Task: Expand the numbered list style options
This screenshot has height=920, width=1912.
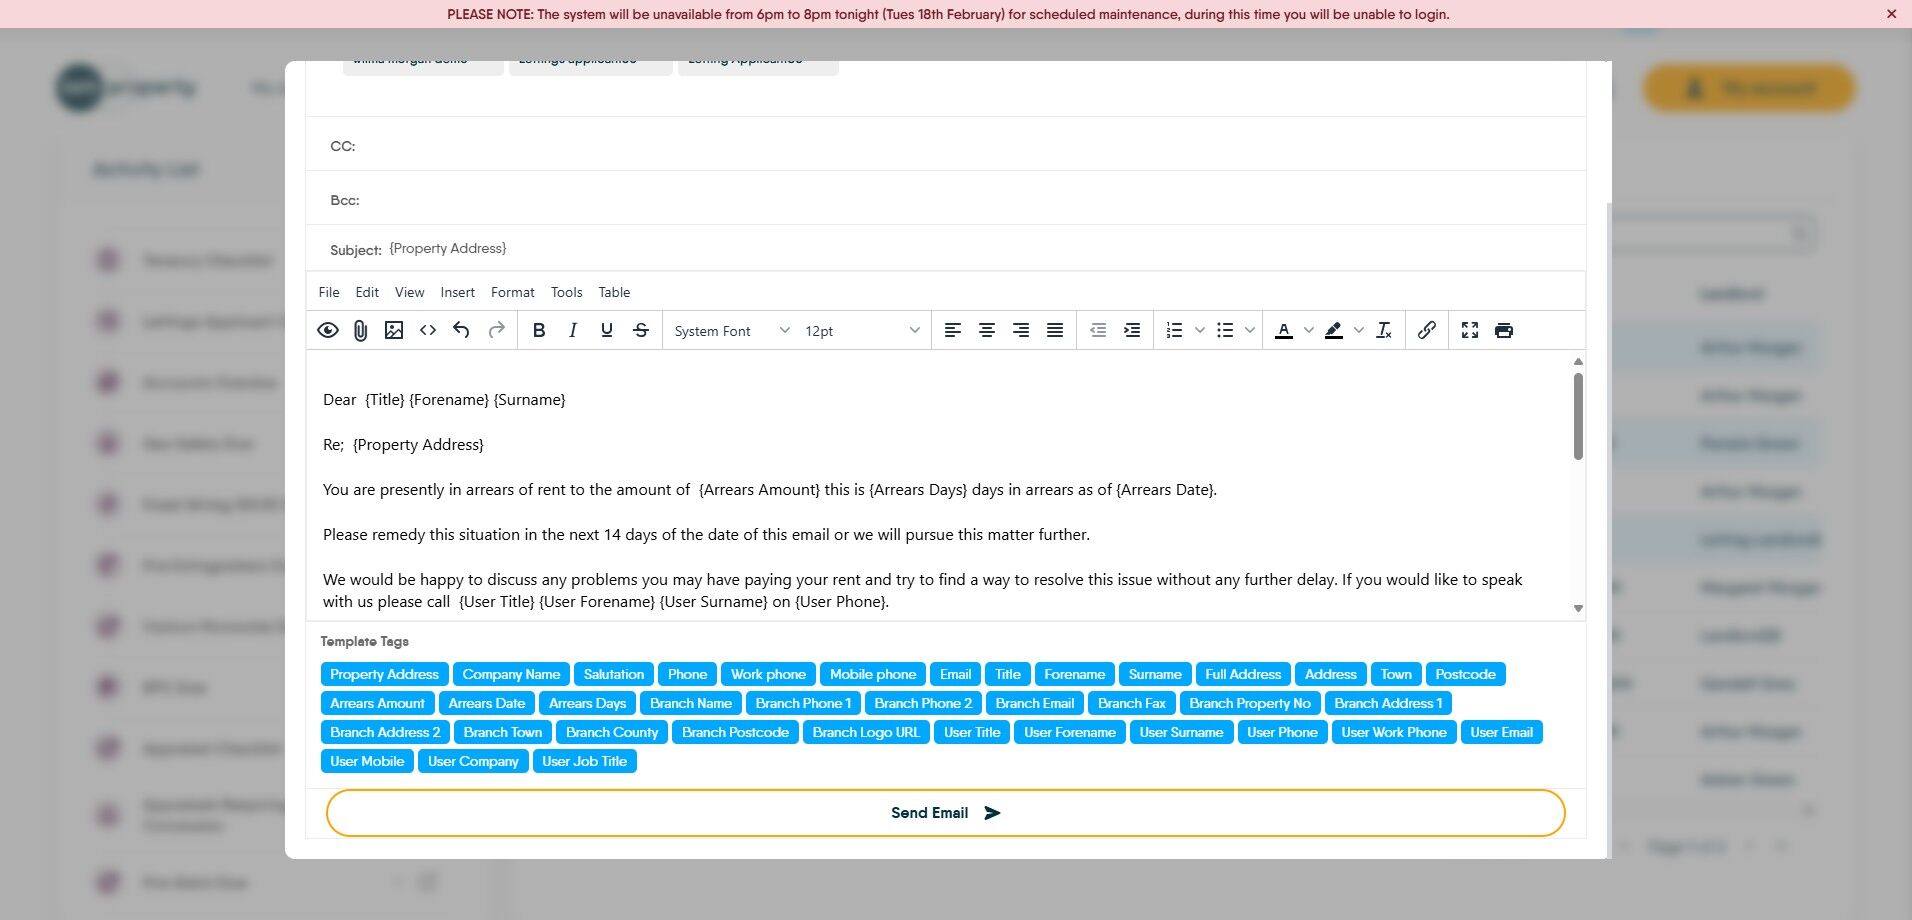Action: tap(1200, 330)
